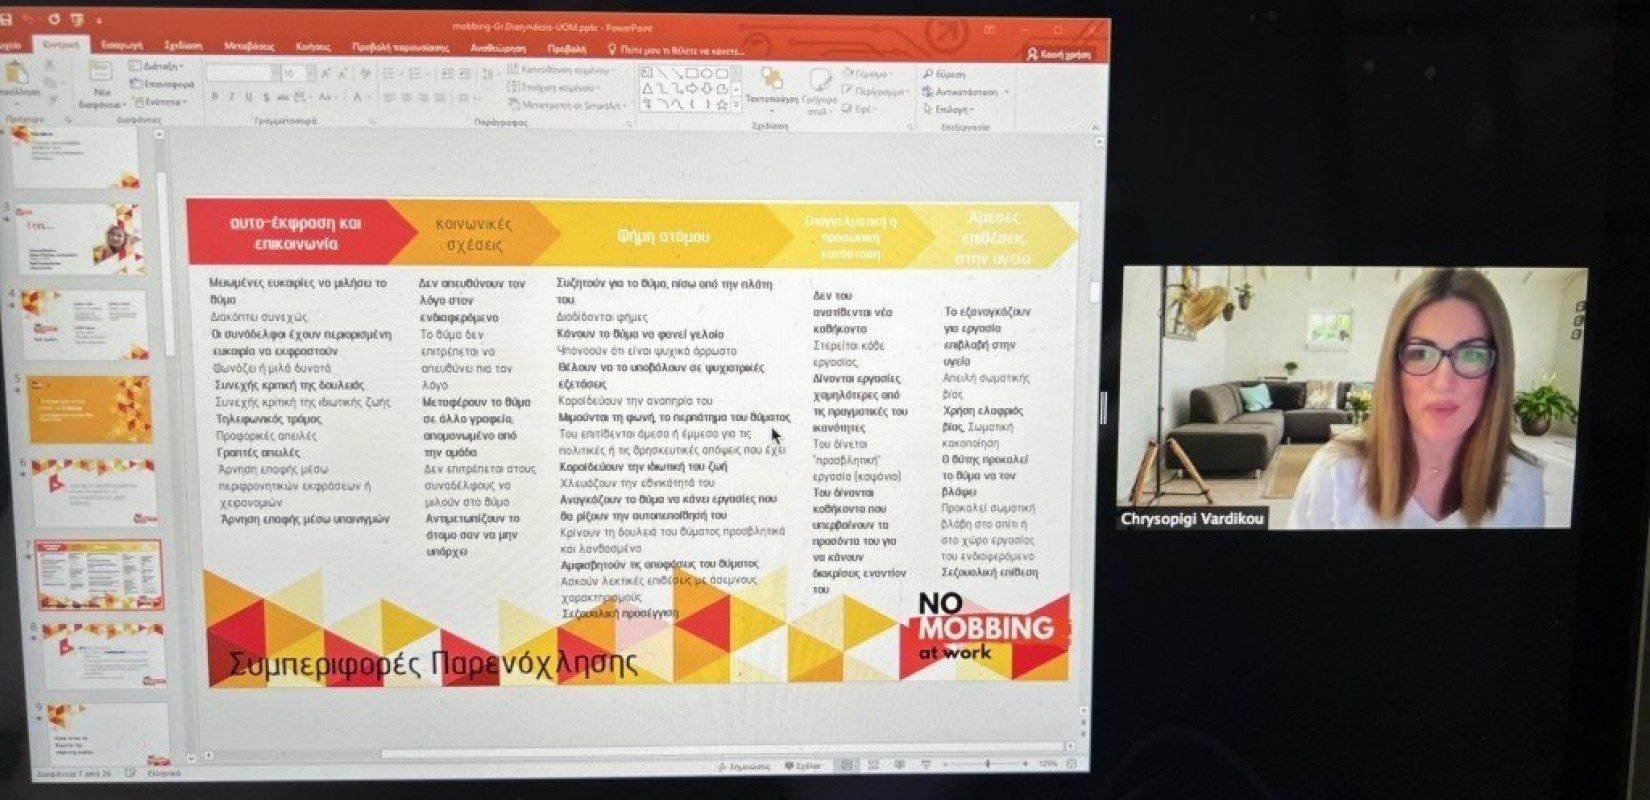Select the slide 5 orange thumbnail
This screenshot has width=1650, height=800.
tap(90, 409)
